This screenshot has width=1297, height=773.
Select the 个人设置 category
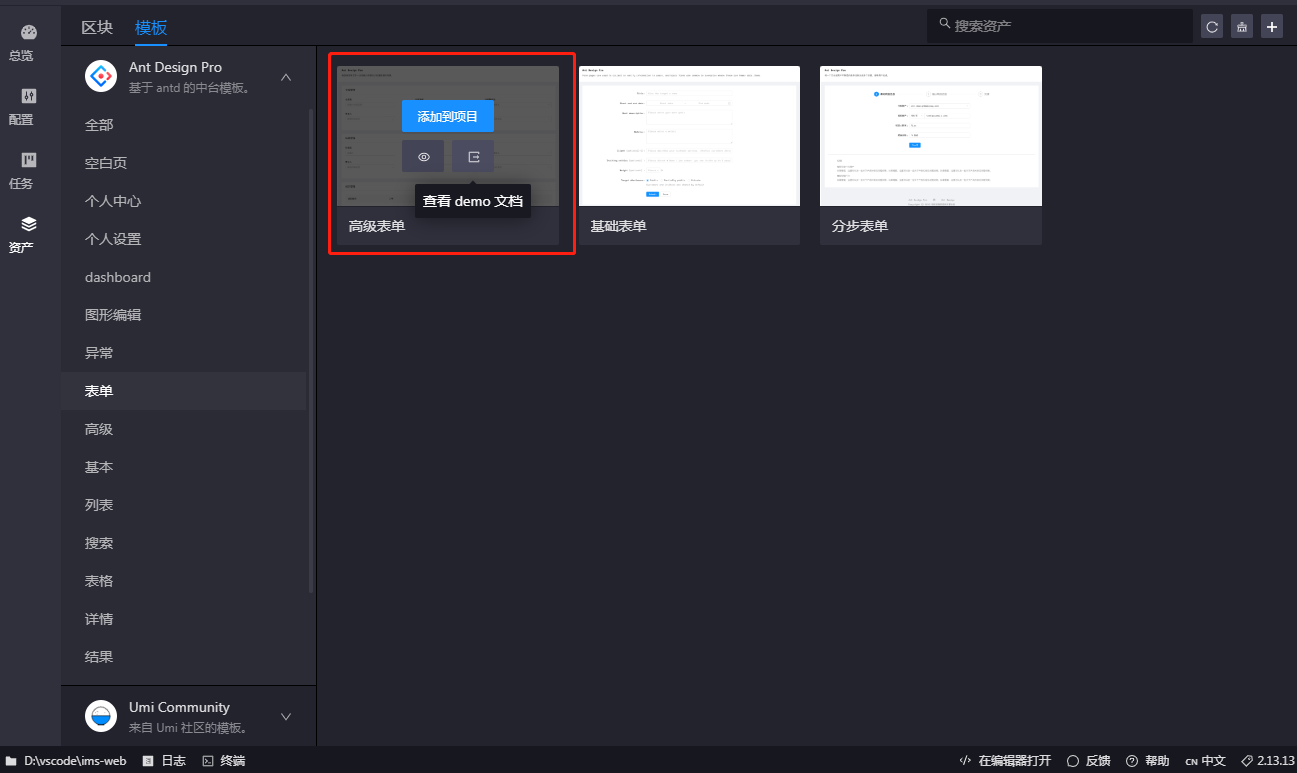coord(183,239)
